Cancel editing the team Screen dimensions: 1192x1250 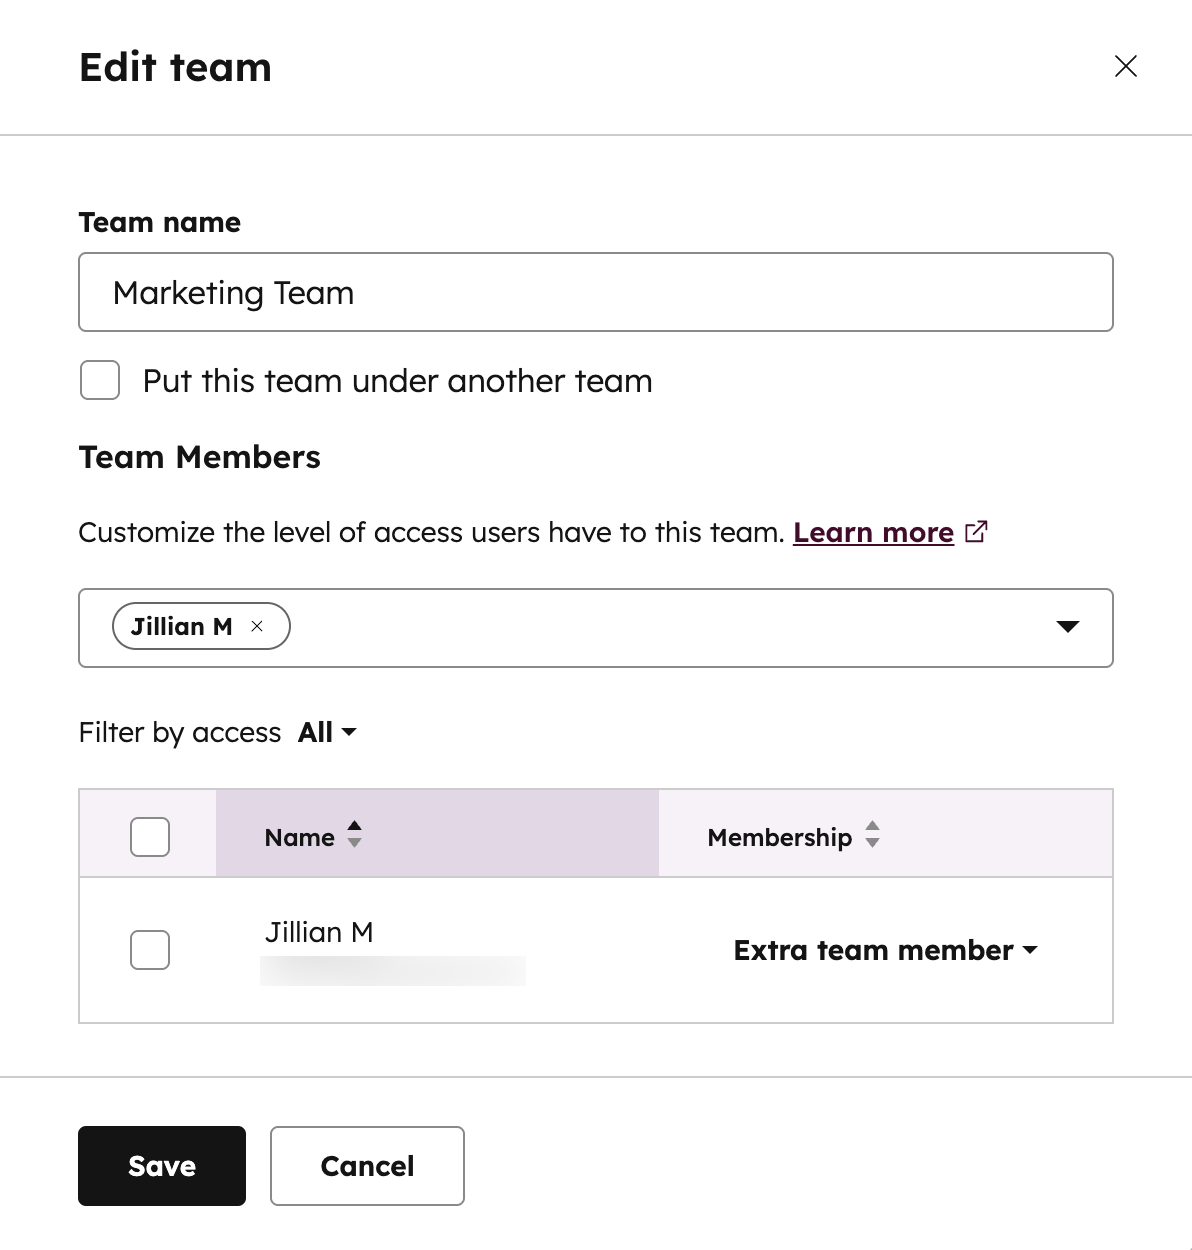coord(366,1165)
